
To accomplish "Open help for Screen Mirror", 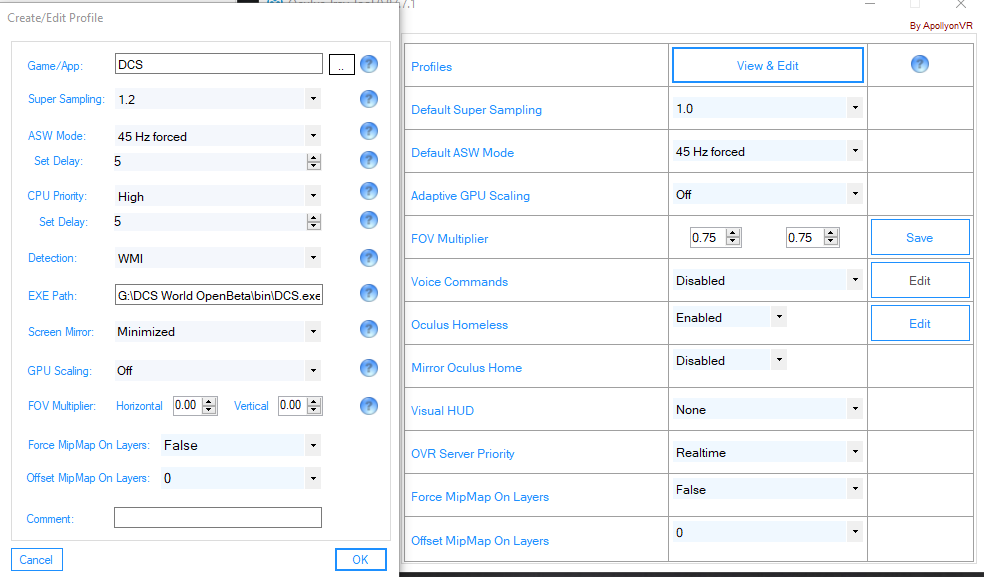I will 369,329.
